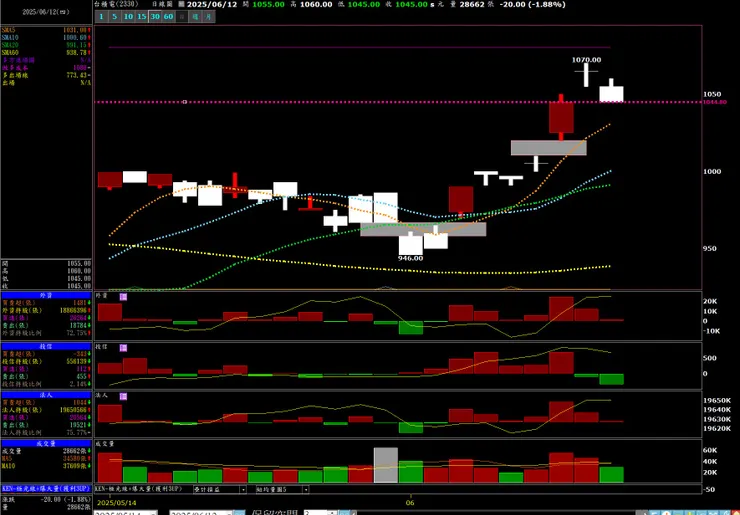Image resolution: width=740 pixels, height=515 pixels.
Task: Click the purple icon in 法人 sub-chart
Action: tap(123, 396)
